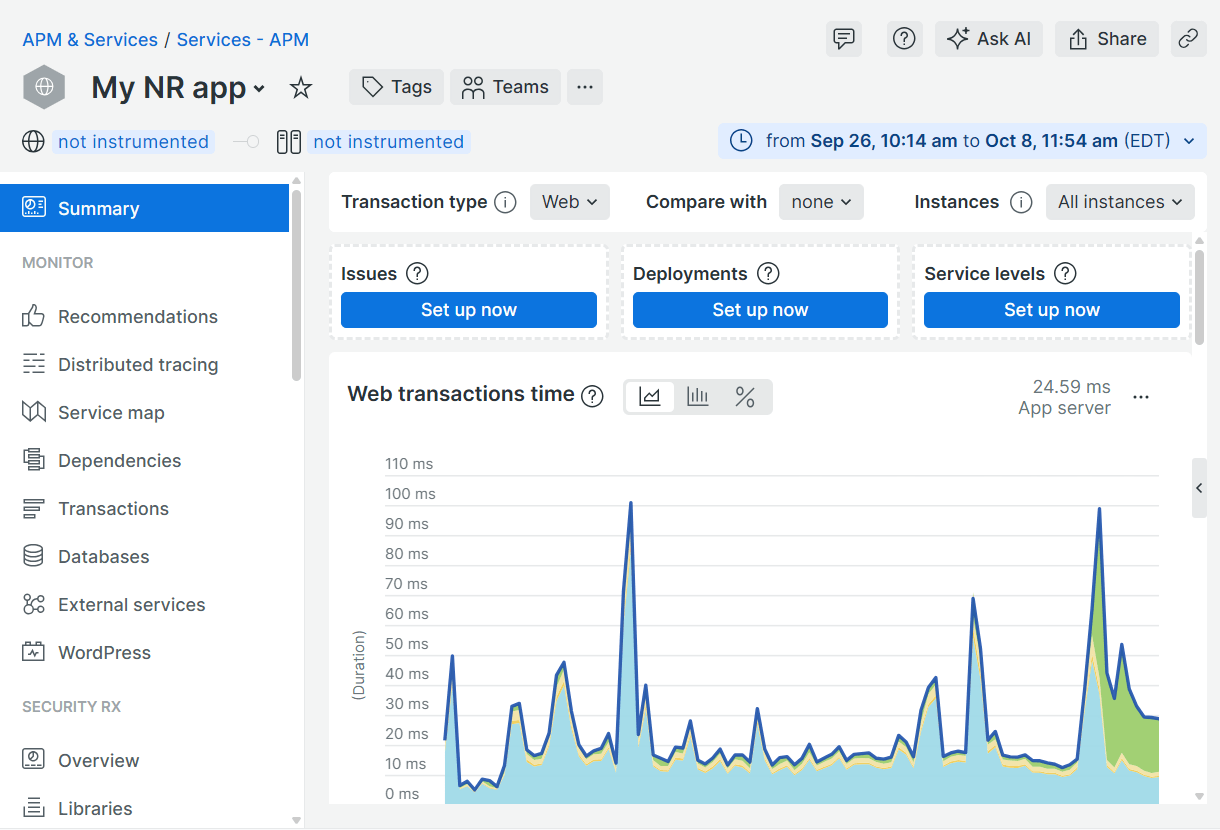Open help for Service levels
This screenshot has height=830, width=1220.
[1066, 274]
